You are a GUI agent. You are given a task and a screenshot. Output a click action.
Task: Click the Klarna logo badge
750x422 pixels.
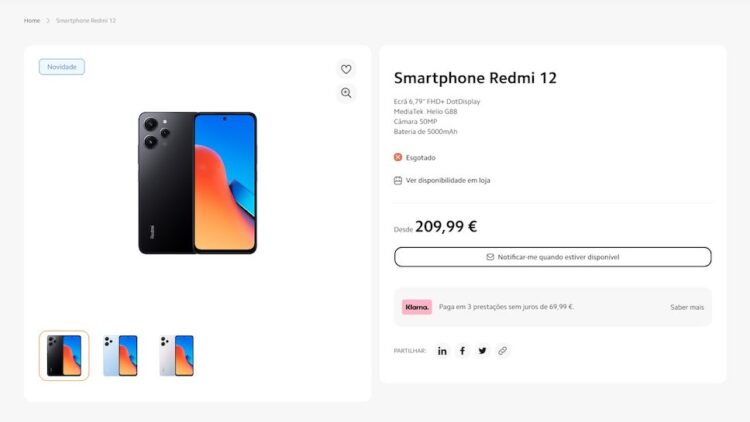[x=417, y=307]
